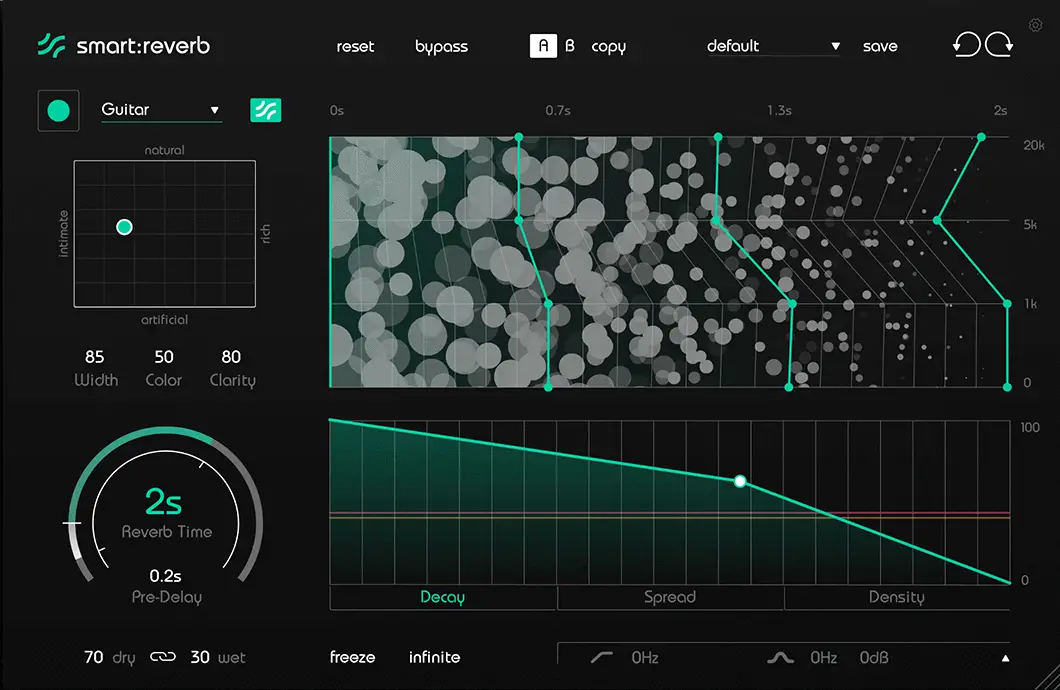Click the redo arrow icon
Image resolution: width=1060 pixels, height=690 pixels.
click(998, 45)
